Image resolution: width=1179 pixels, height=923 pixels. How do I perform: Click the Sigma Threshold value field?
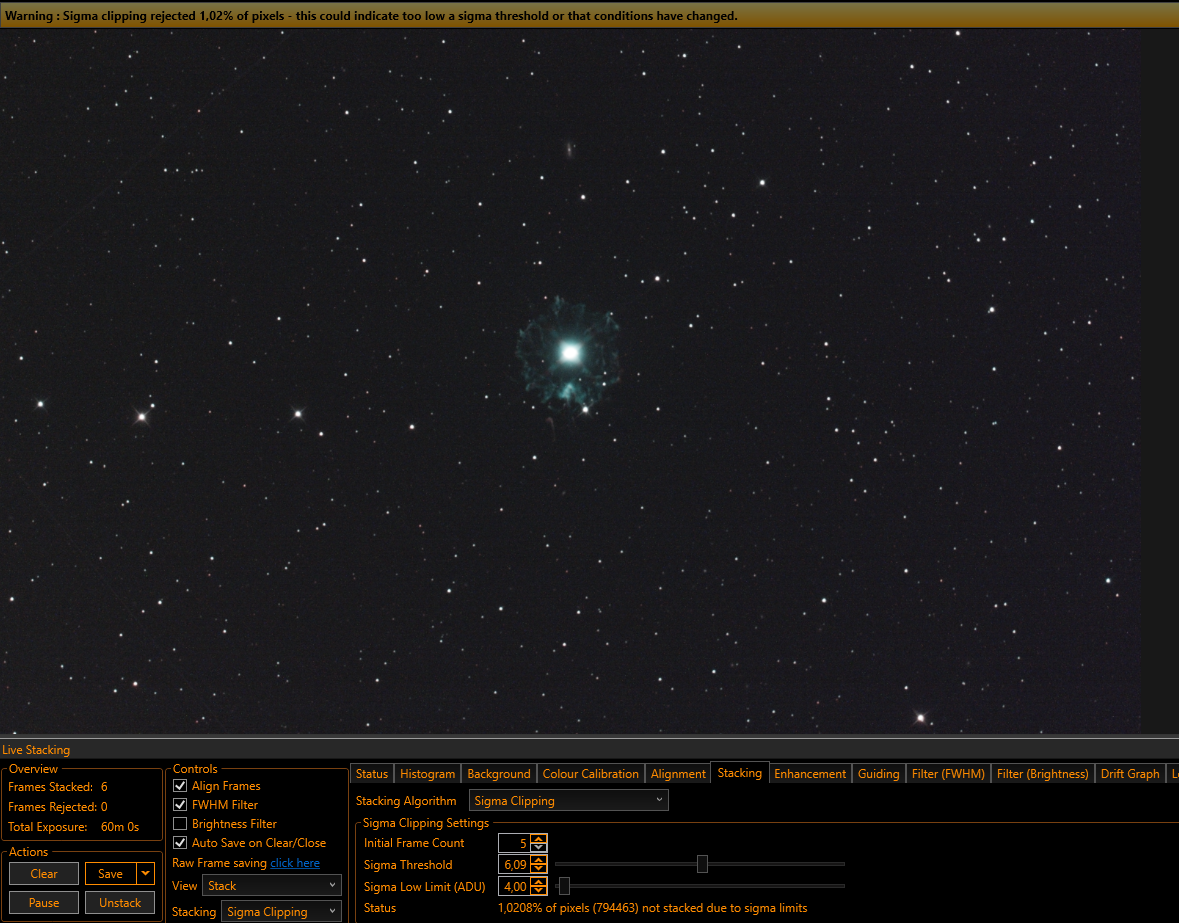pos(514,864)
